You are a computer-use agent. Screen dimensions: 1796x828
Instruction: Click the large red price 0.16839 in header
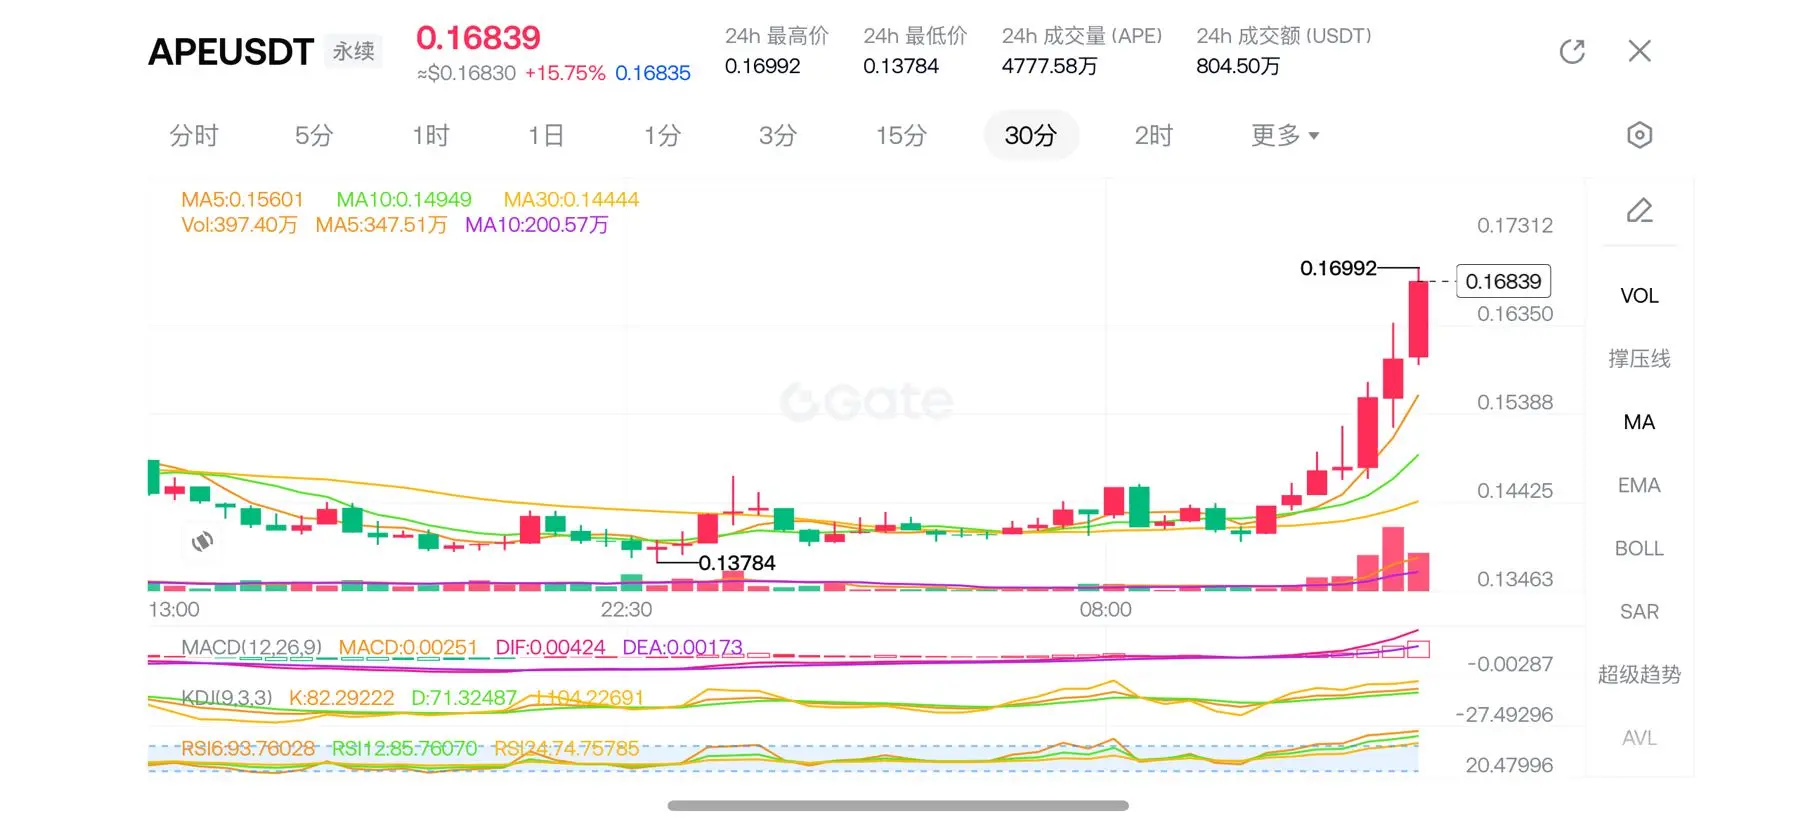coord(478,38)
